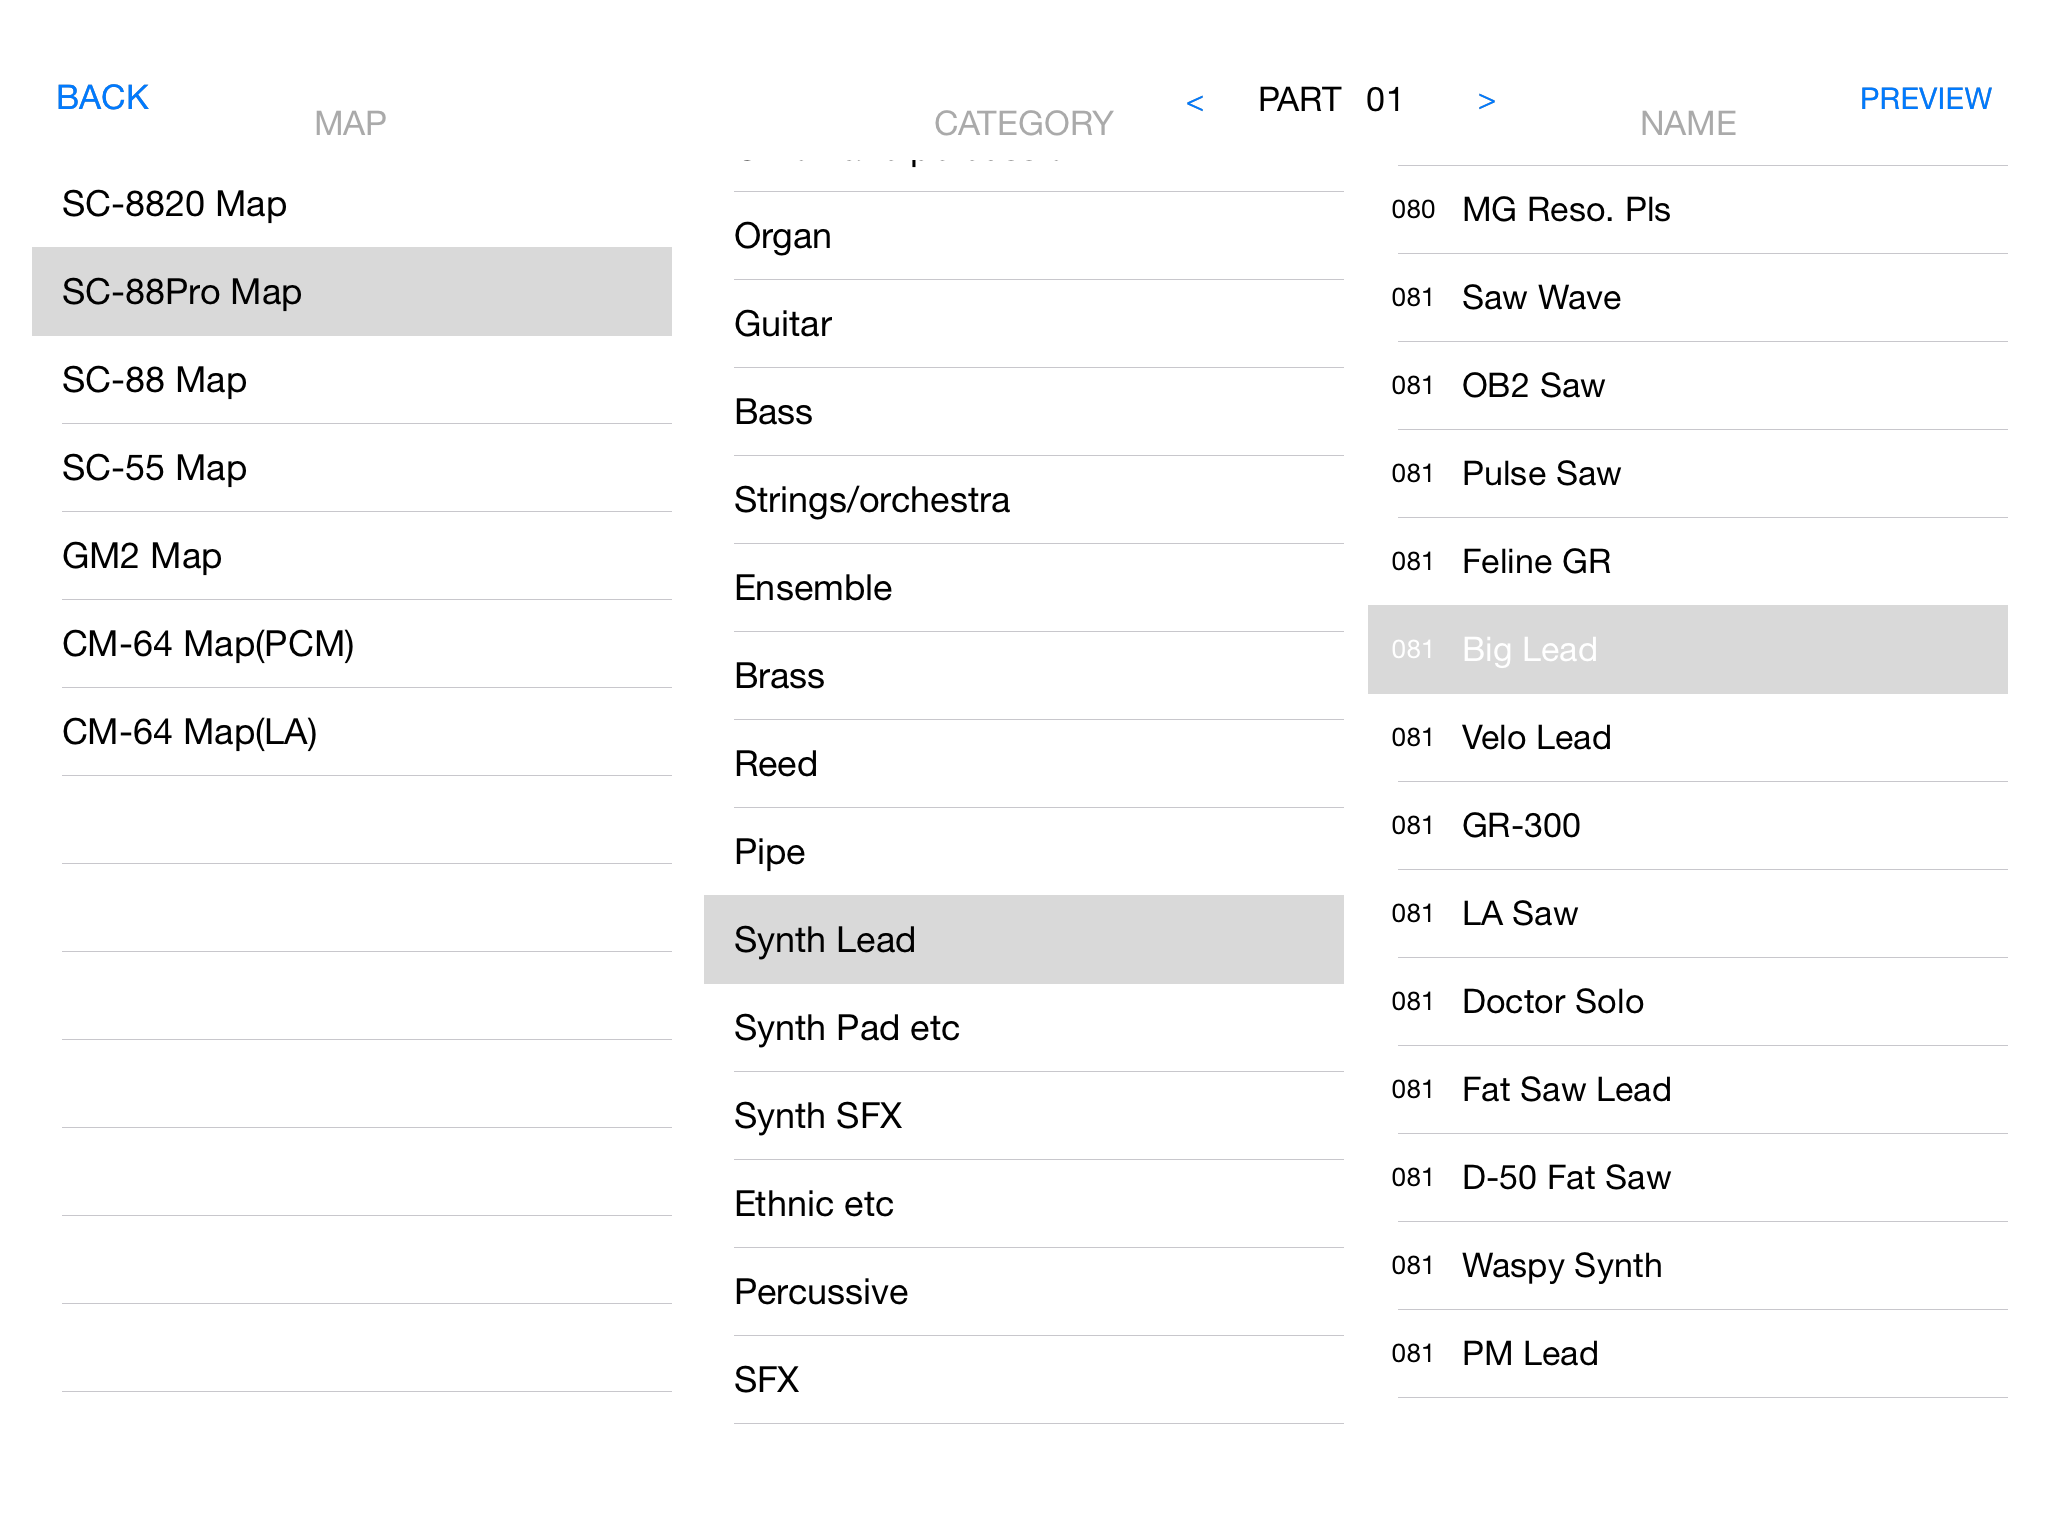
Task: Pick the 081 Big Lead sound
Action: (x=1688, y=650)
